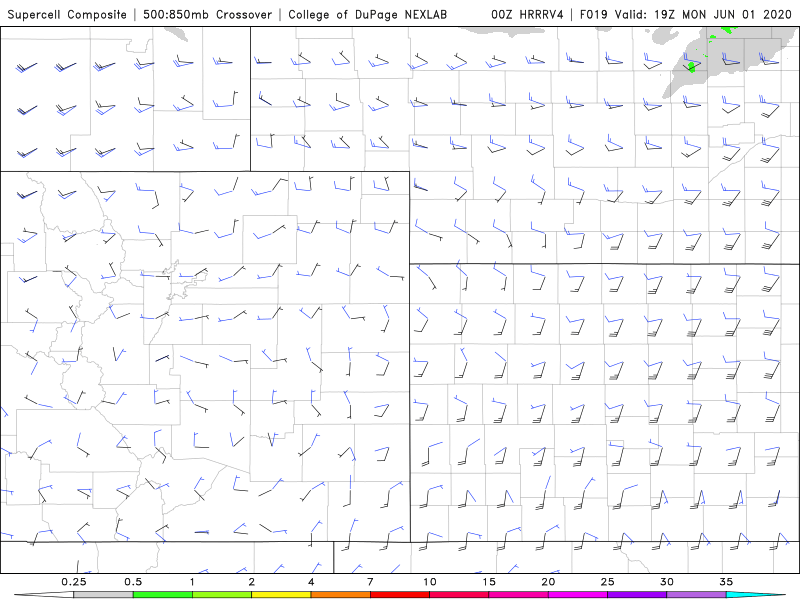800x600 pixels.
Task: Click the 0.25 scale label
Action: (73, 582)
